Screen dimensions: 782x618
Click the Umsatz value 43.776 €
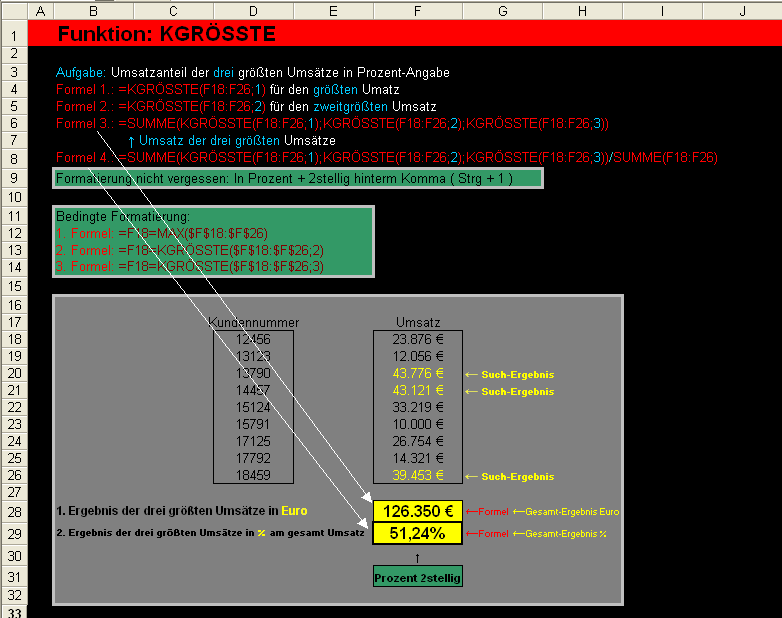[417, 374]
